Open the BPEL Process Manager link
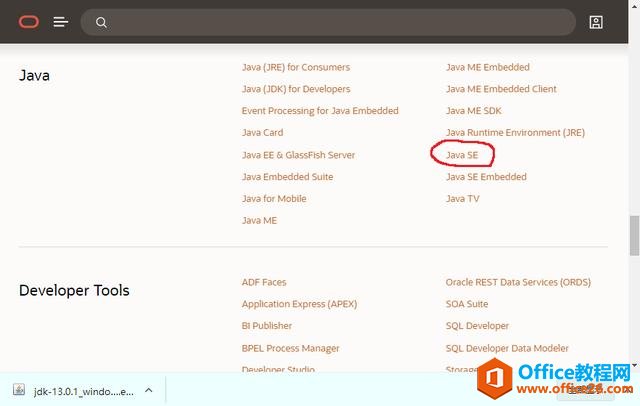The width and height of the screenshot is (640, 406). click(290, 348)
